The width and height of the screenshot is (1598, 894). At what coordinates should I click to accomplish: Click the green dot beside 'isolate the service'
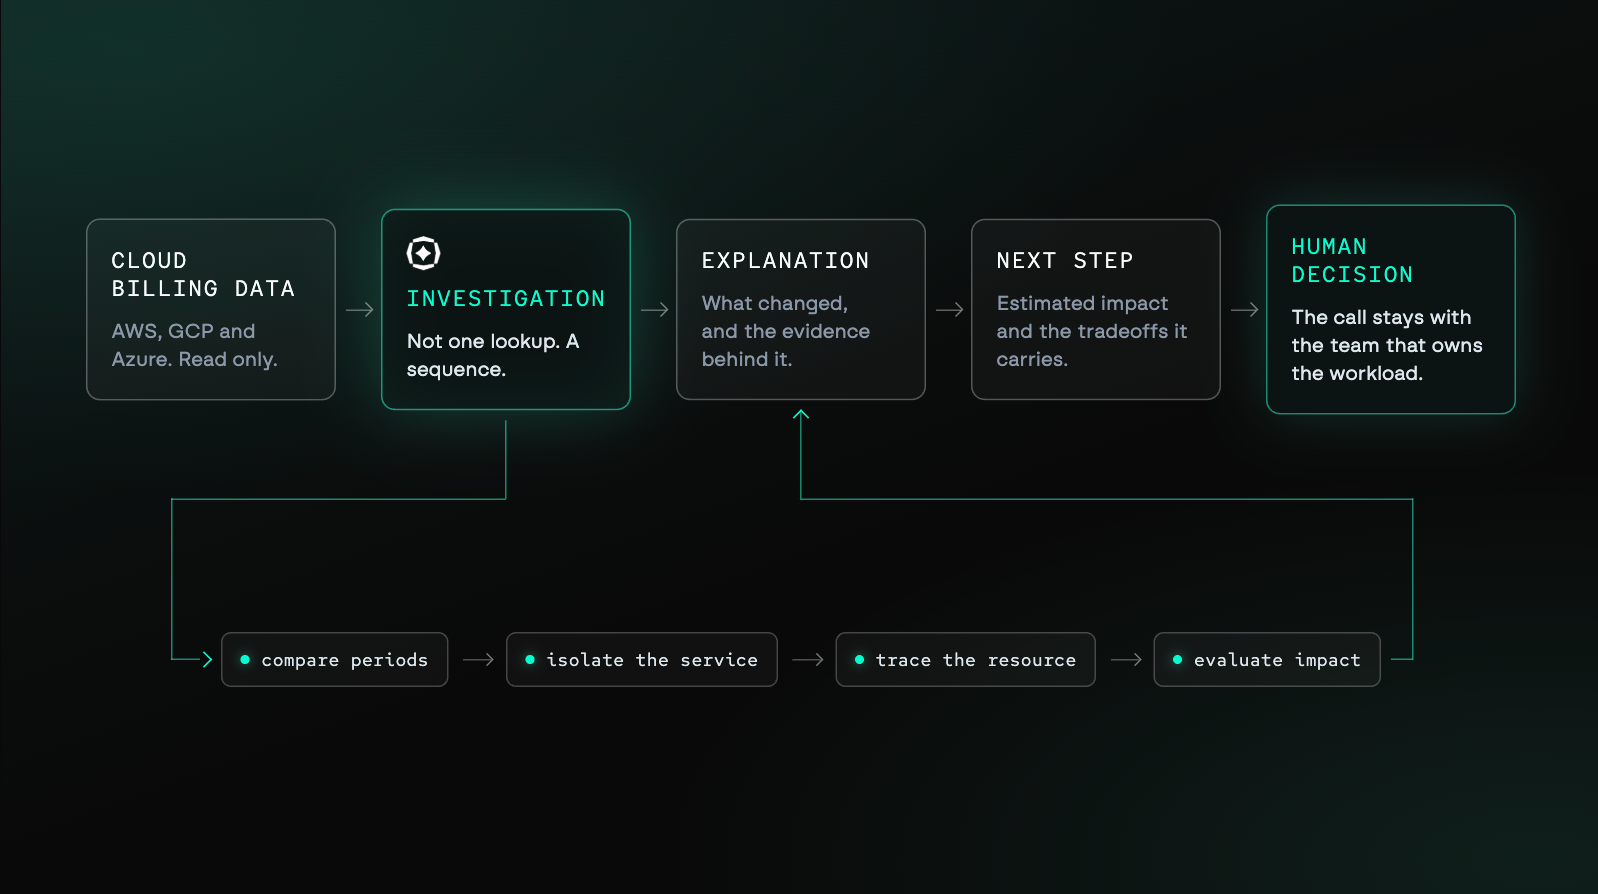pyautogui.click(x=530, y=660)
